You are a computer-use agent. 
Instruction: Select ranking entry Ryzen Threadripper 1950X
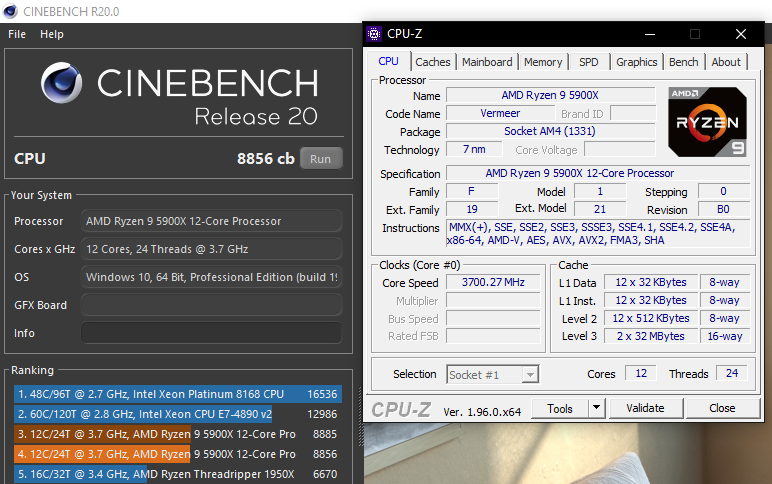pyautogui.click(x=178, y=474)
